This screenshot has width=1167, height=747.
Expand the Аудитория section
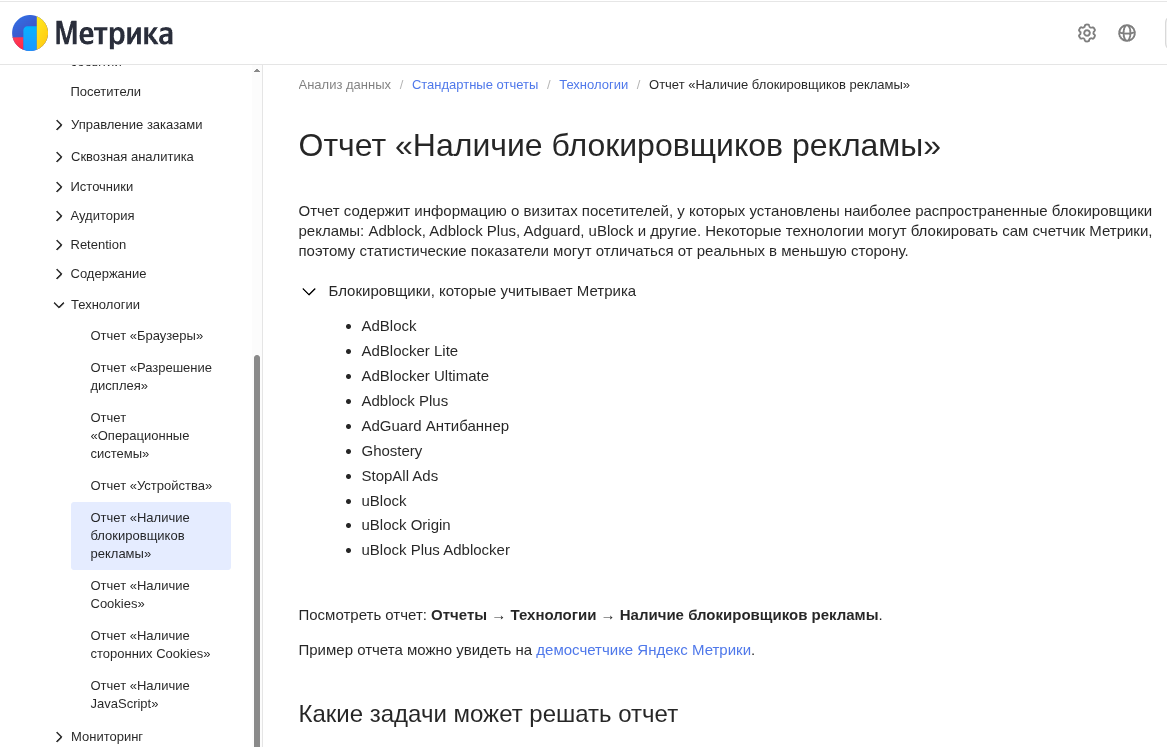59,216
